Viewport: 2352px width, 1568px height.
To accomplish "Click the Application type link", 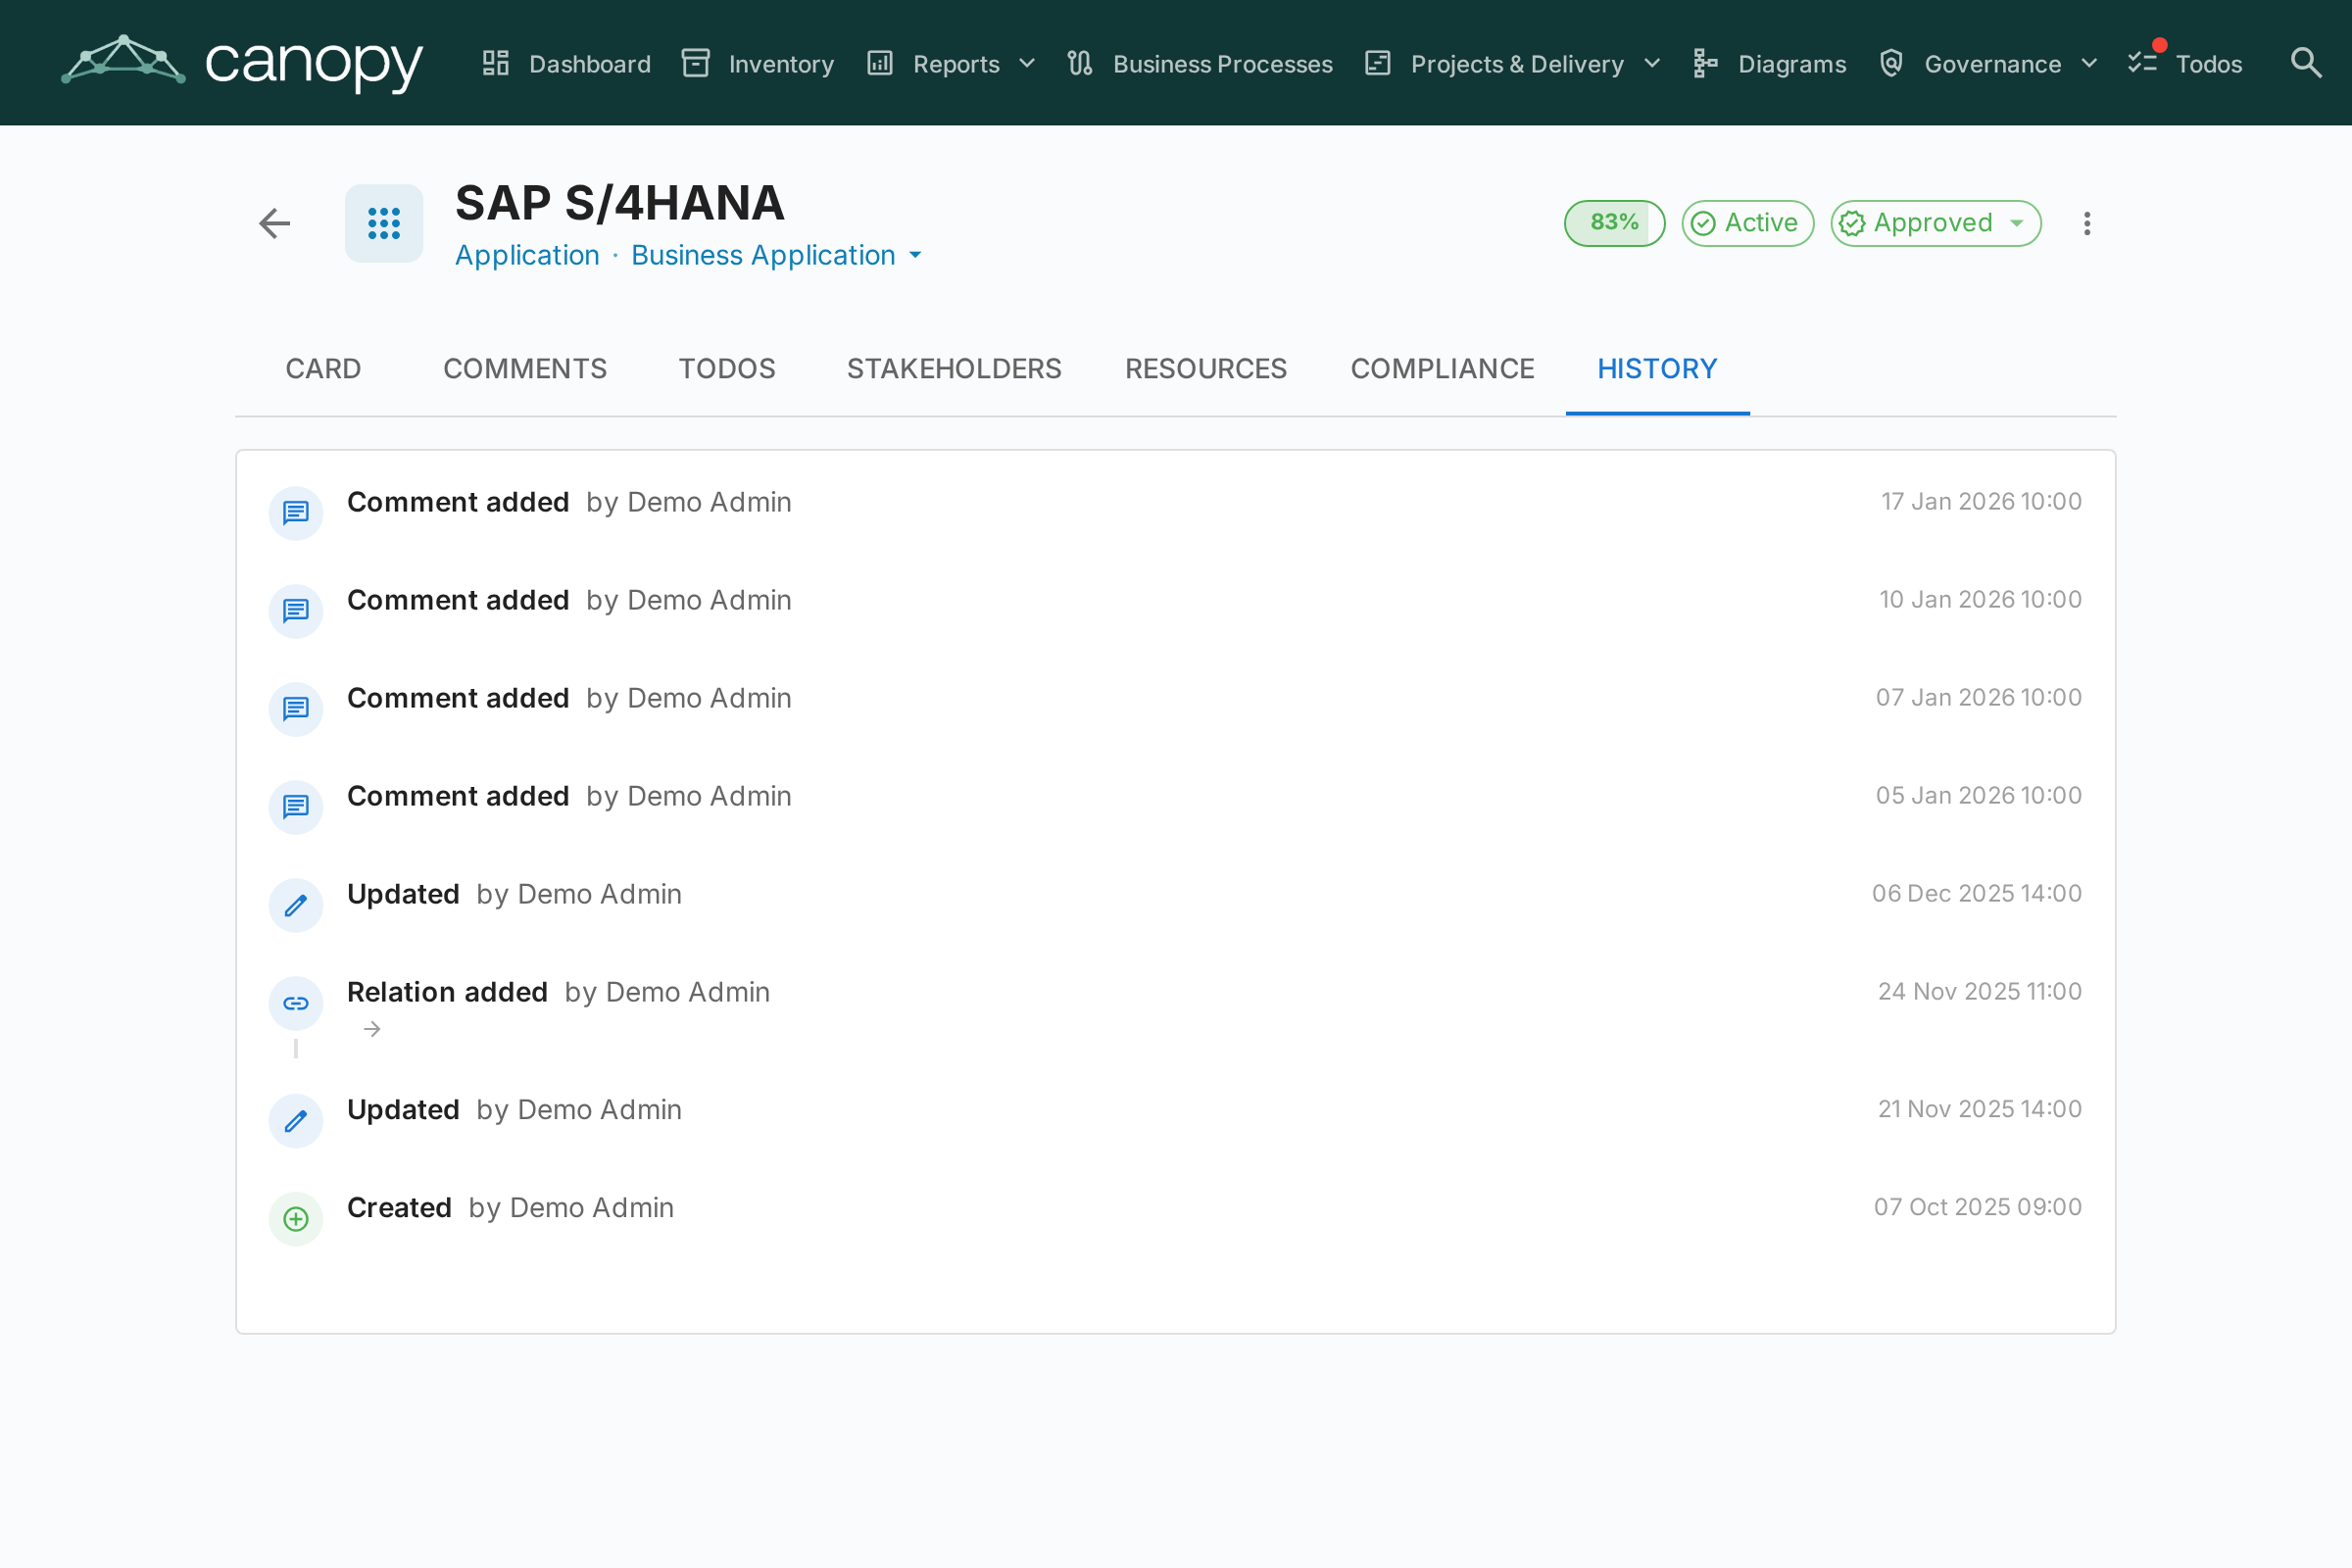I will 527,255.
